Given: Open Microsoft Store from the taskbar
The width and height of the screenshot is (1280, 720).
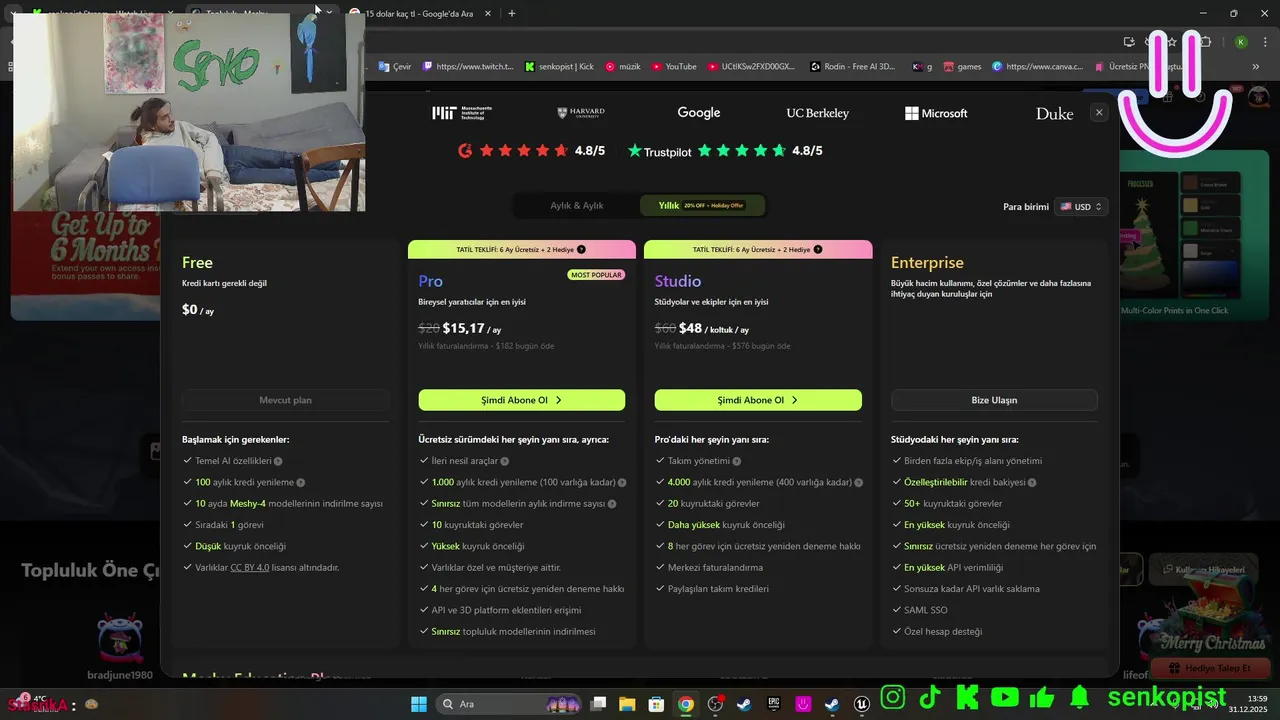Looking at the screenshot, I should pyautogui.click(x=656, y=704).
